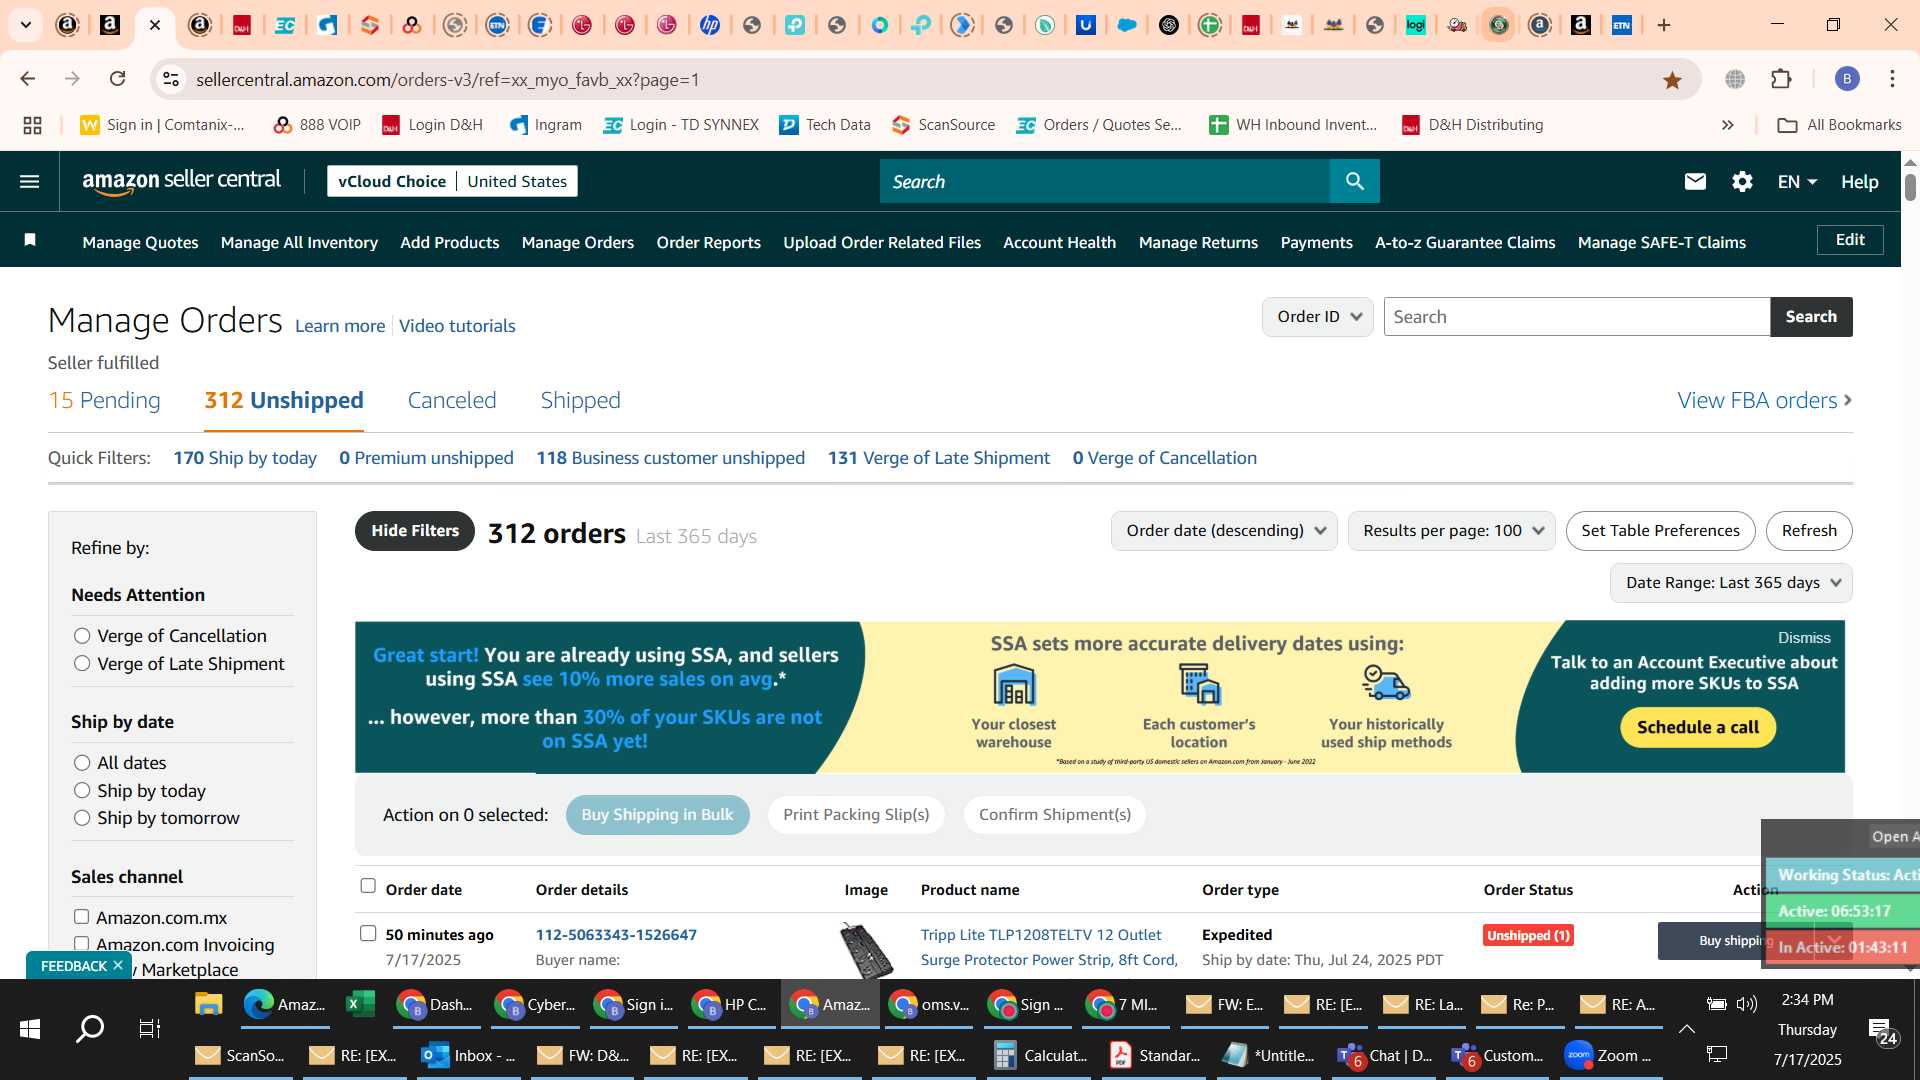The width and height of the screenshot is (1920, 1080).
Task: Check the Amazon.com.mx sales channel box
Action: tap(81, 917)
